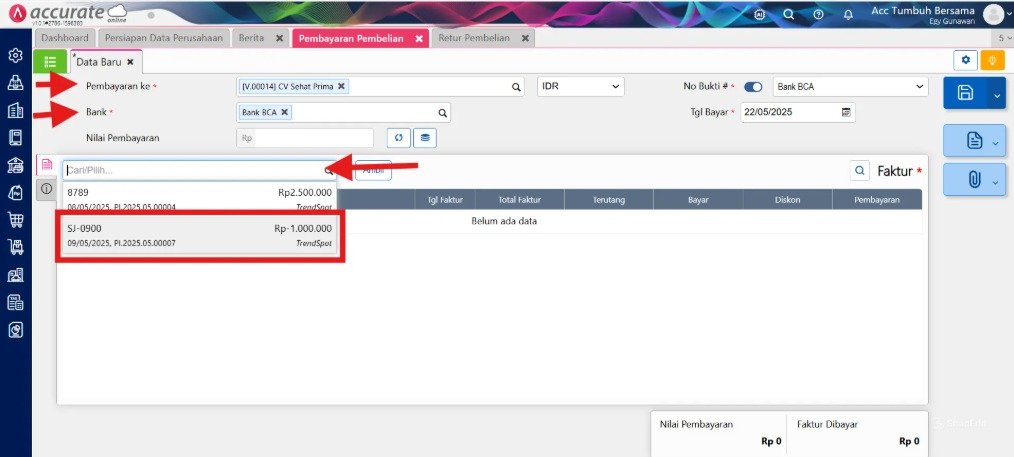
Task: Toggle the No Bukti automatic numbering switch
Action: (x=753, y=87)
